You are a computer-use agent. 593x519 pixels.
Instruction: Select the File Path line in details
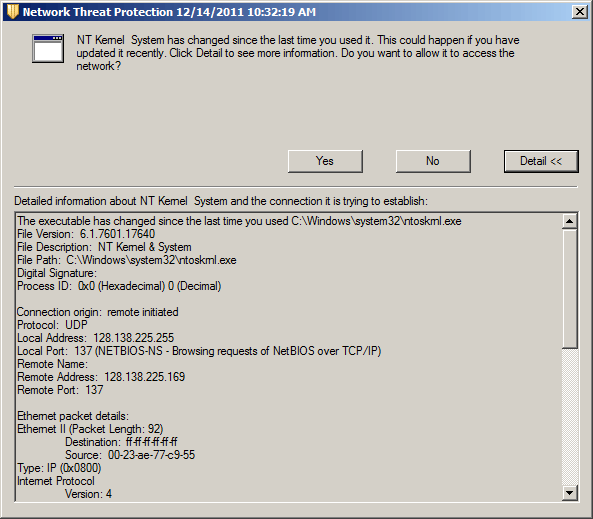[x=127, y=260]
